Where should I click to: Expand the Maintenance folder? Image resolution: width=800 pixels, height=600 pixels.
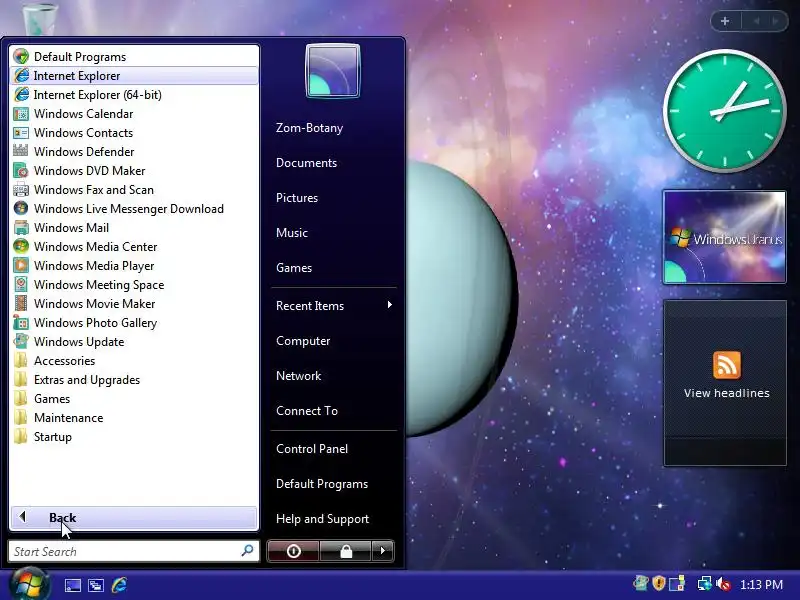click(134, 418)
